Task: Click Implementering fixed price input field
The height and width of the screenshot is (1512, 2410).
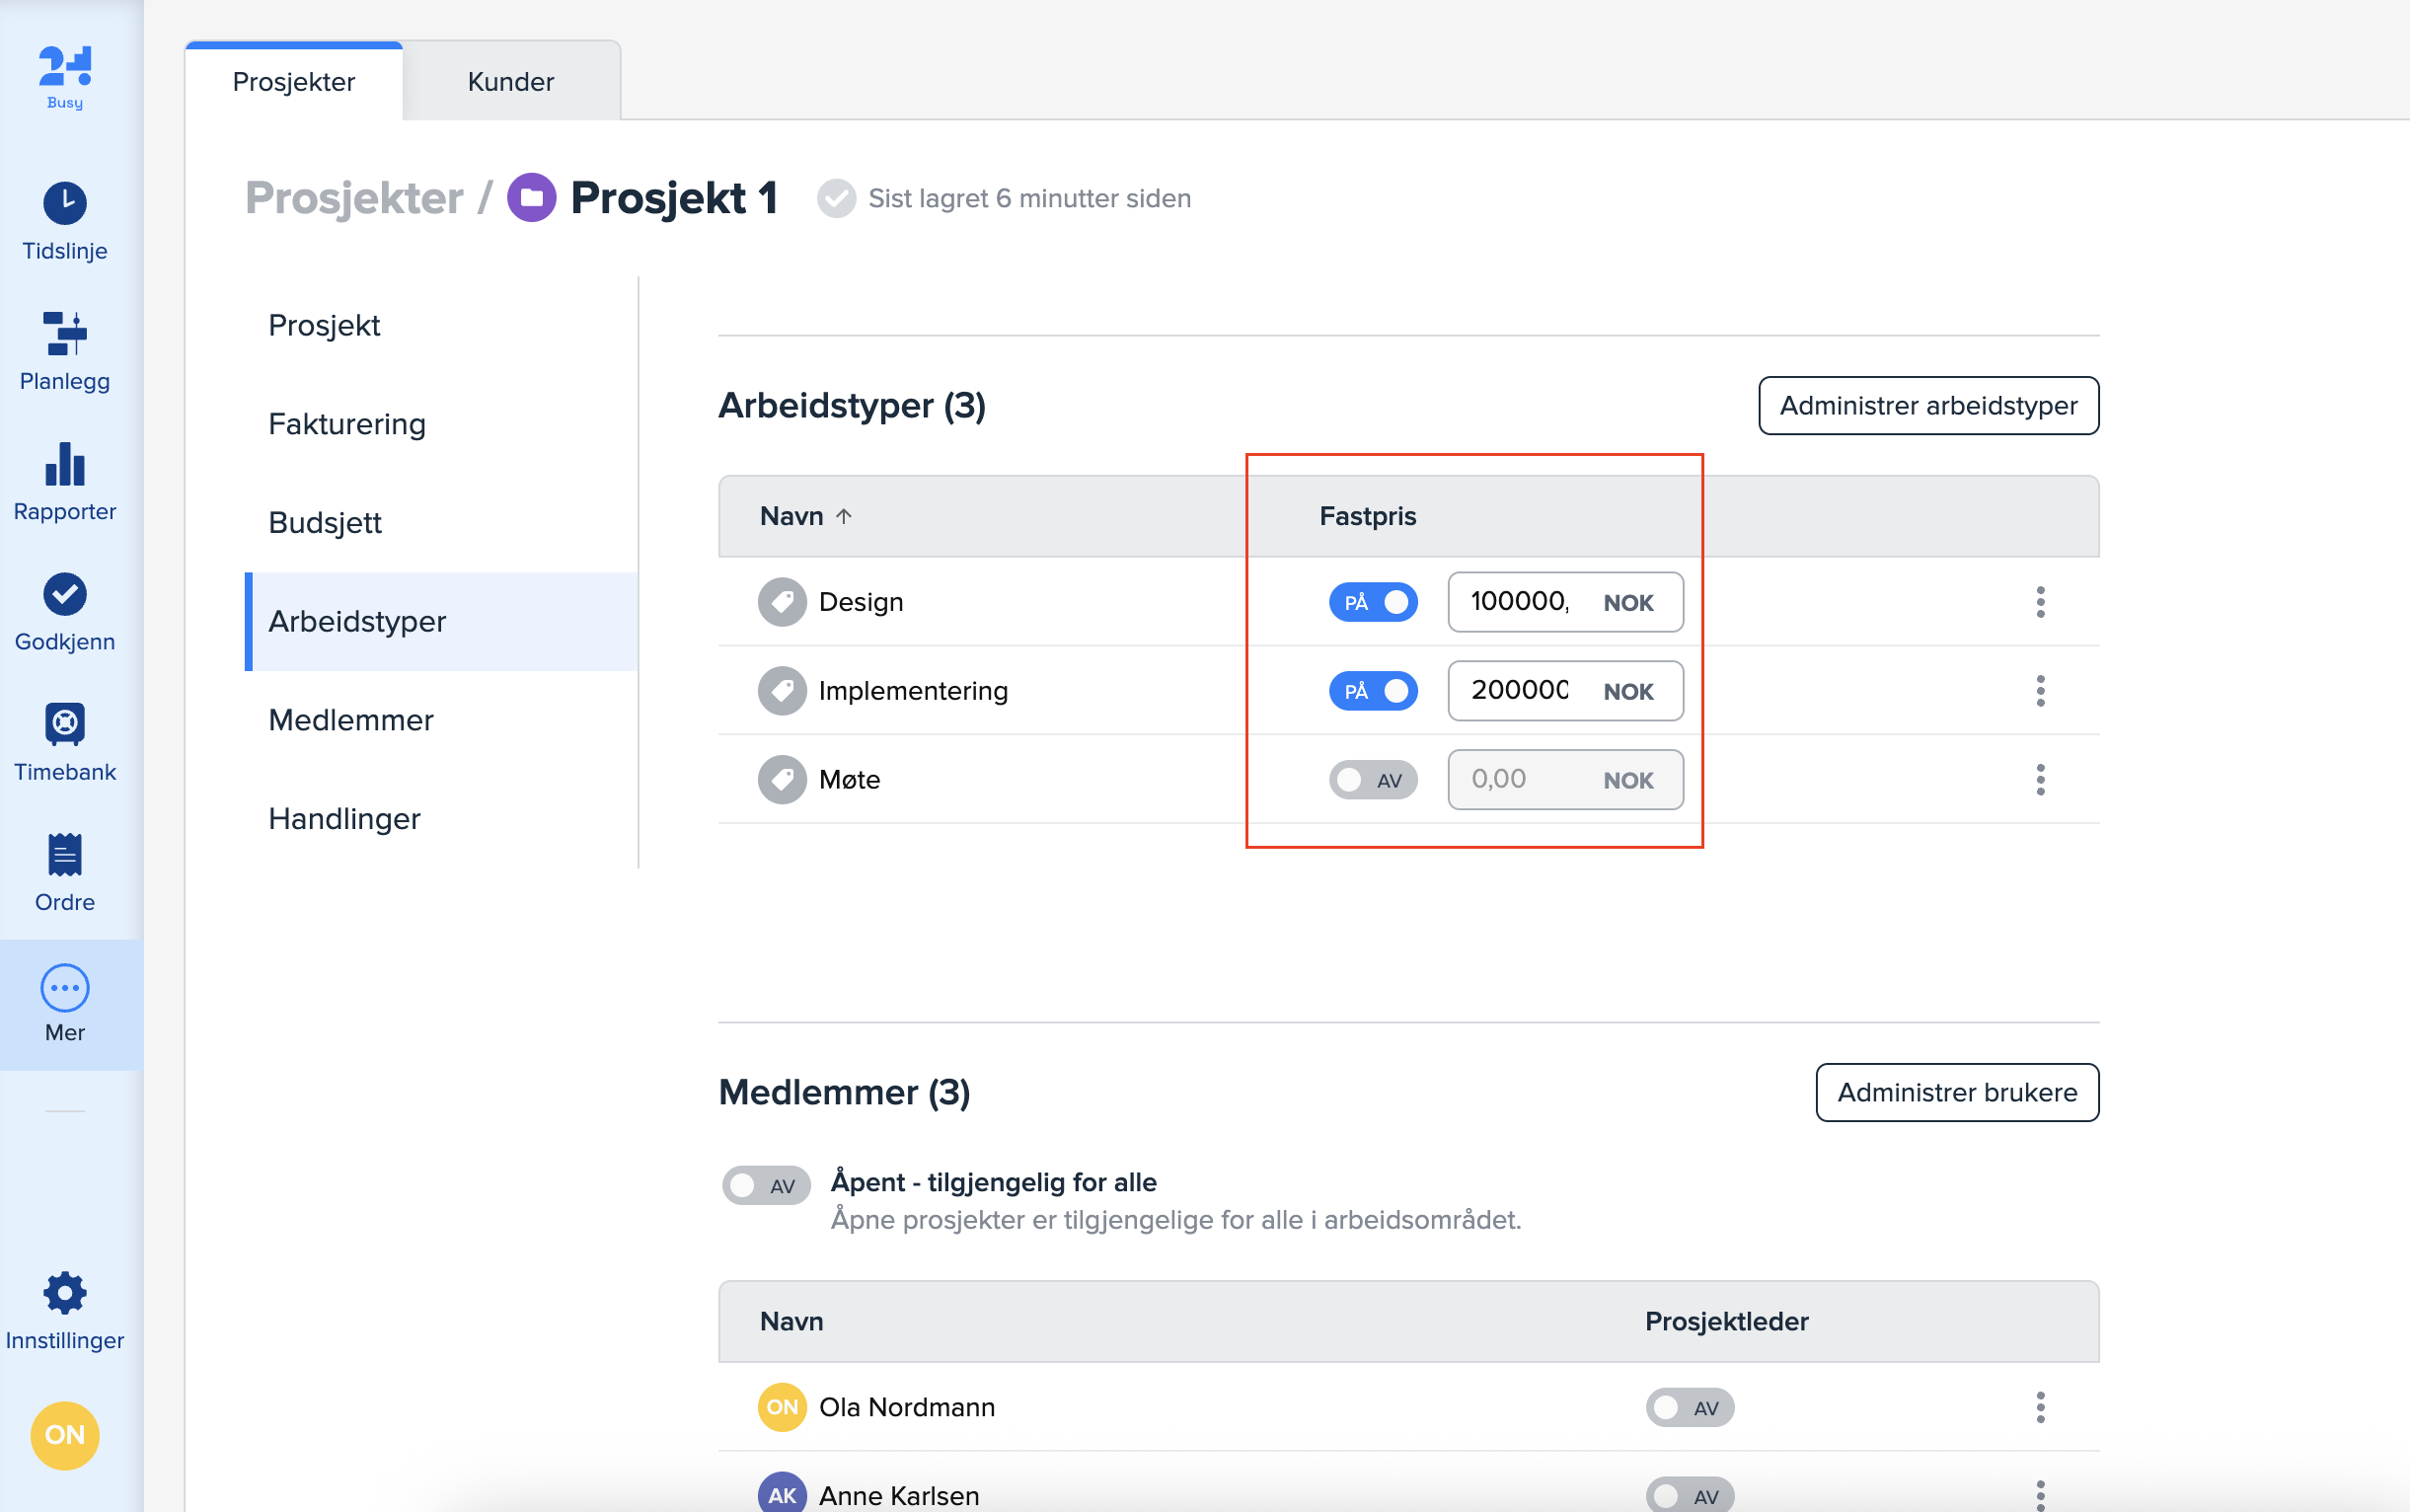Action: click(x=1520, y=691)
